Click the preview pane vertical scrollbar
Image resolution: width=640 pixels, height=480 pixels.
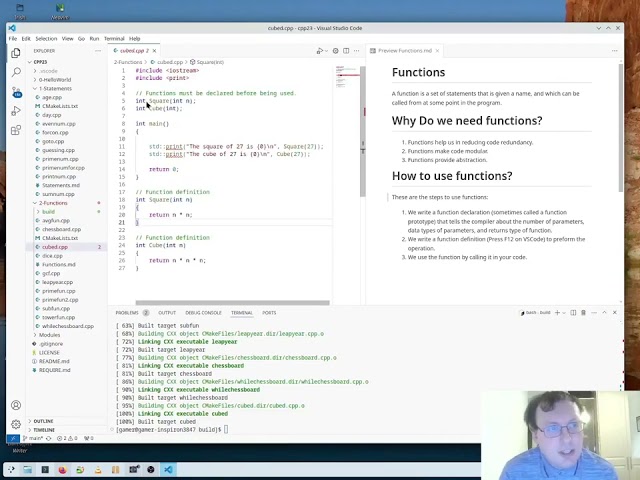[621, 127]
